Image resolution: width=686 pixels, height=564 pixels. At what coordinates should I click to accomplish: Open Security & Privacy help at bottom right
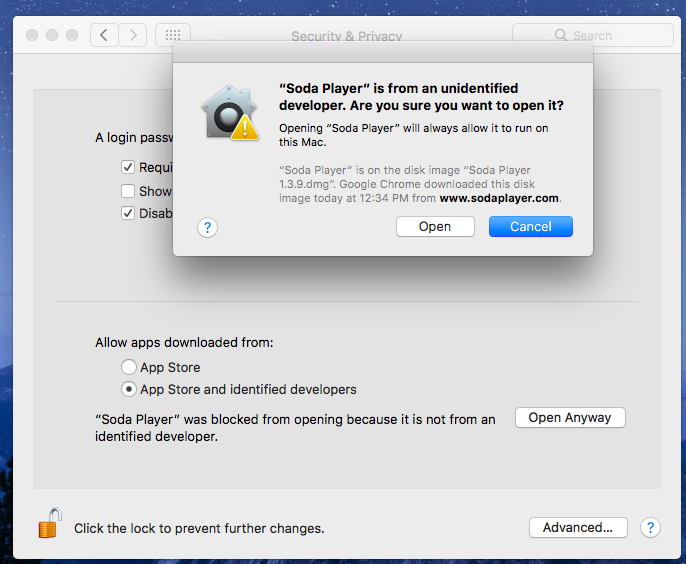tap(651, 528)
